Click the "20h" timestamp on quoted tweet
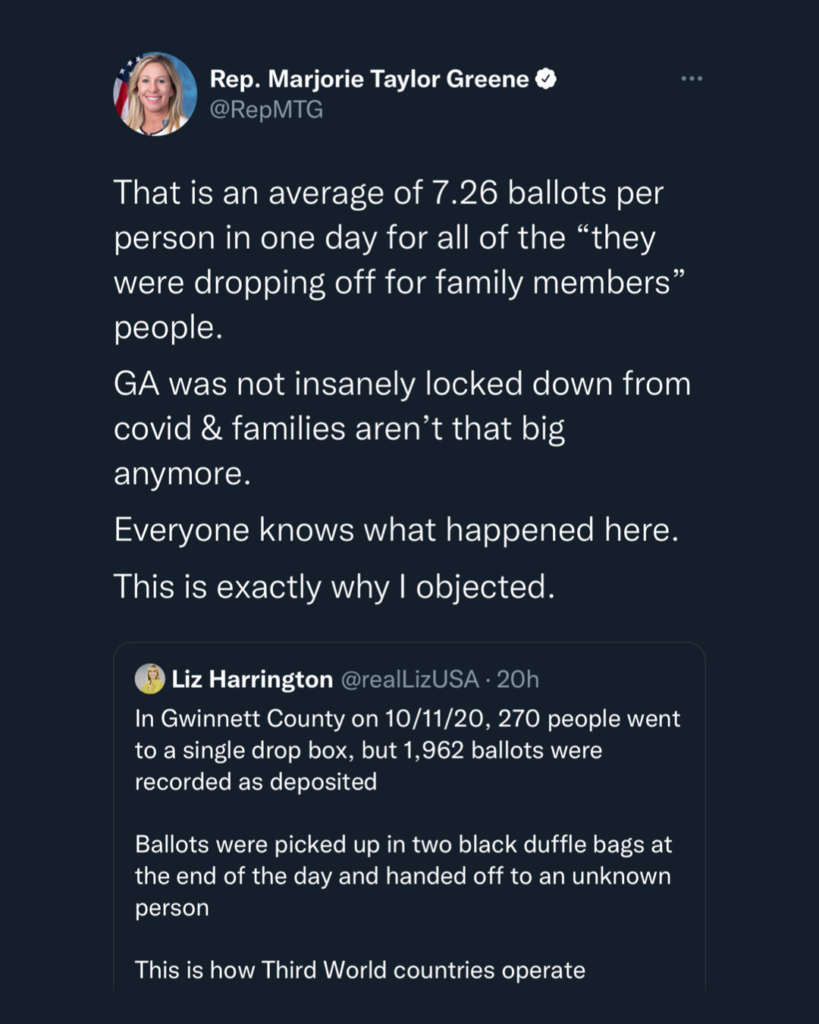 (518, 680)
